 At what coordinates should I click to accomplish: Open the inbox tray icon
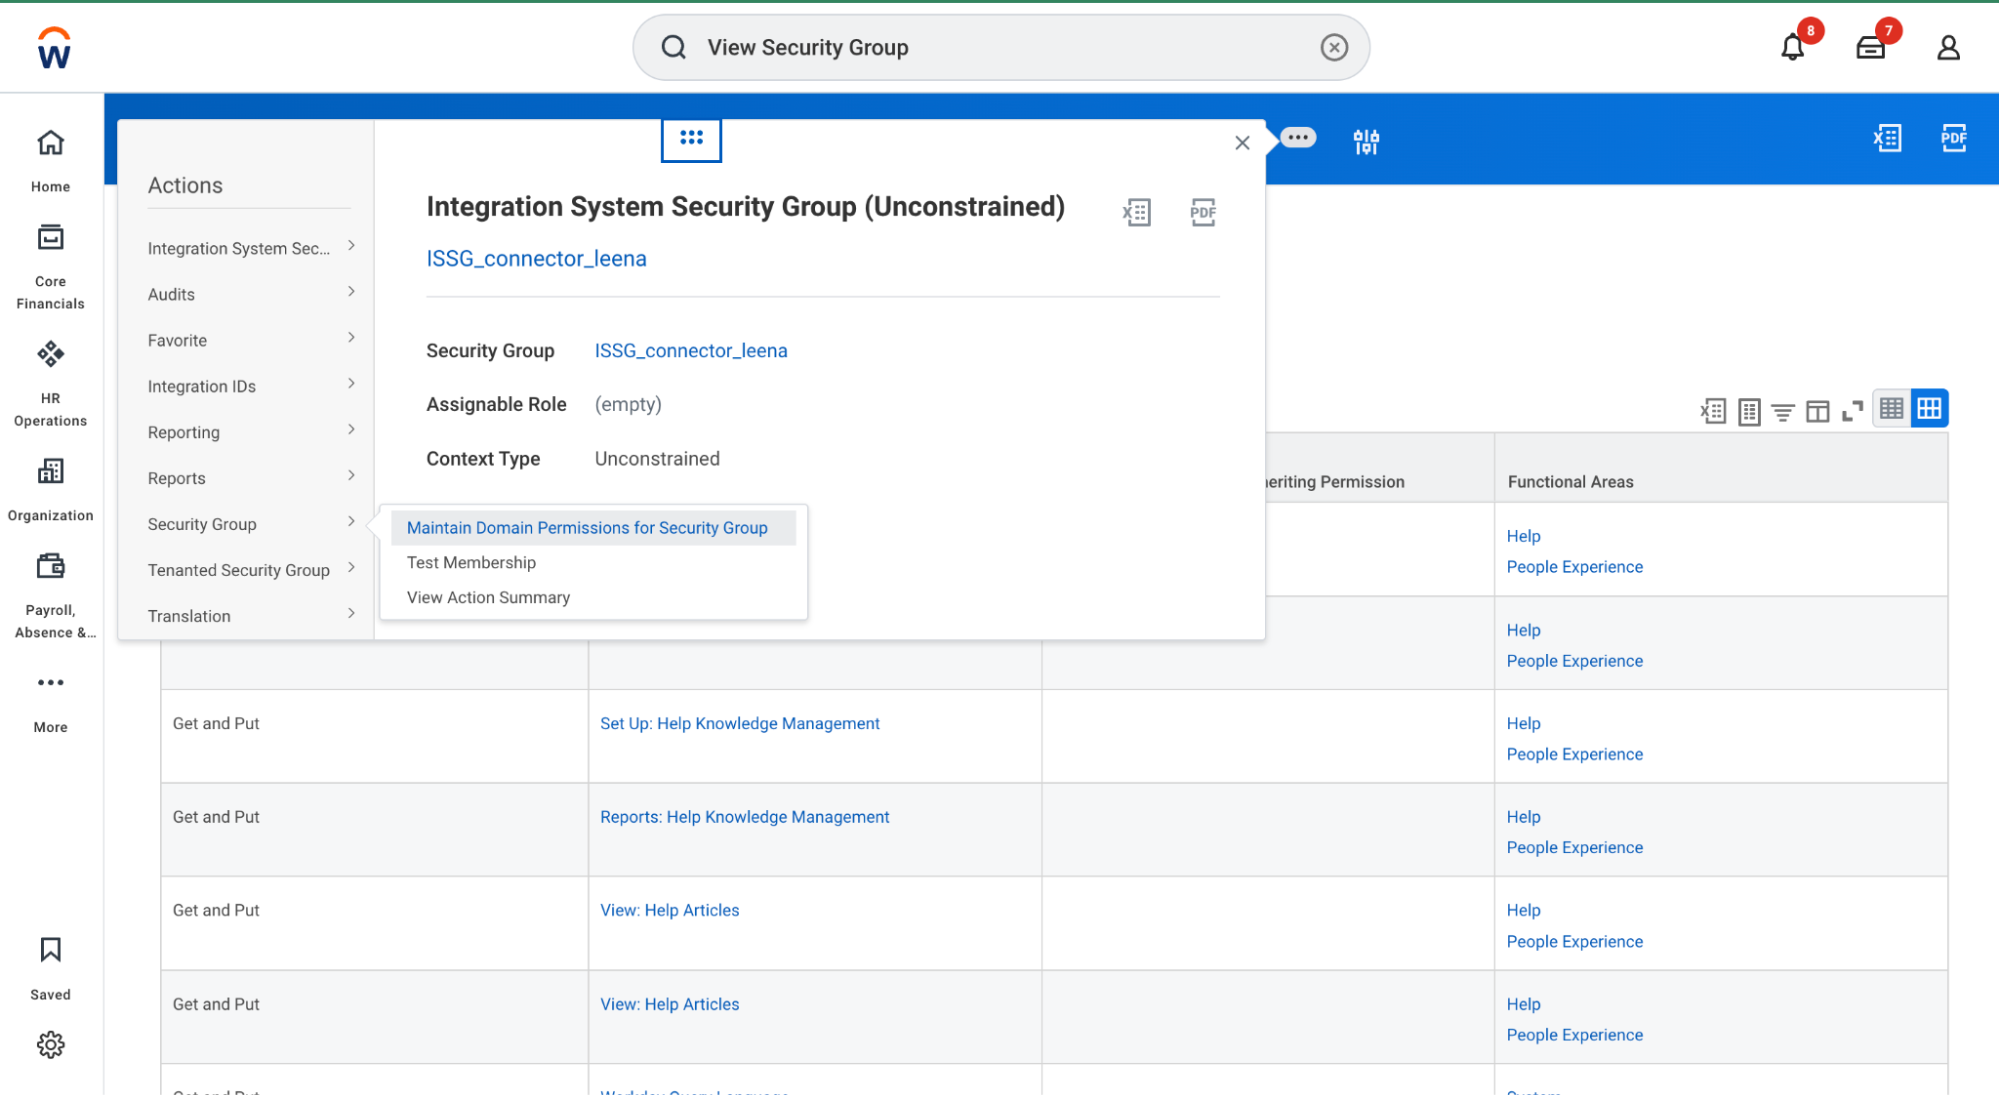[x=1870, y=47]
